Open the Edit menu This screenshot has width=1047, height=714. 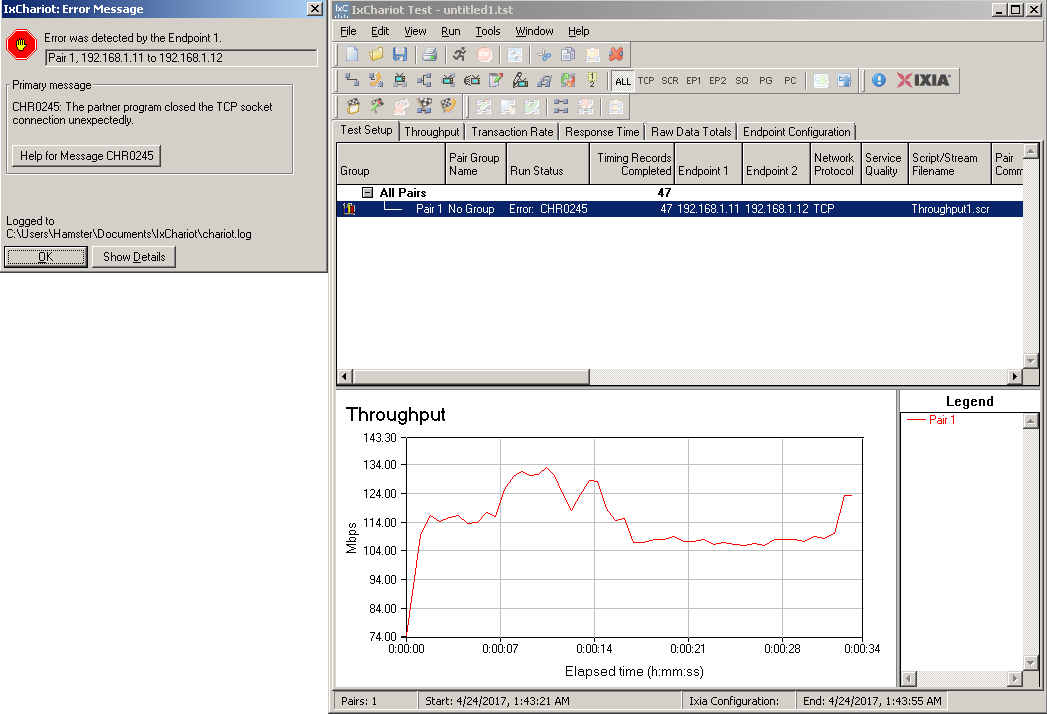380,31
